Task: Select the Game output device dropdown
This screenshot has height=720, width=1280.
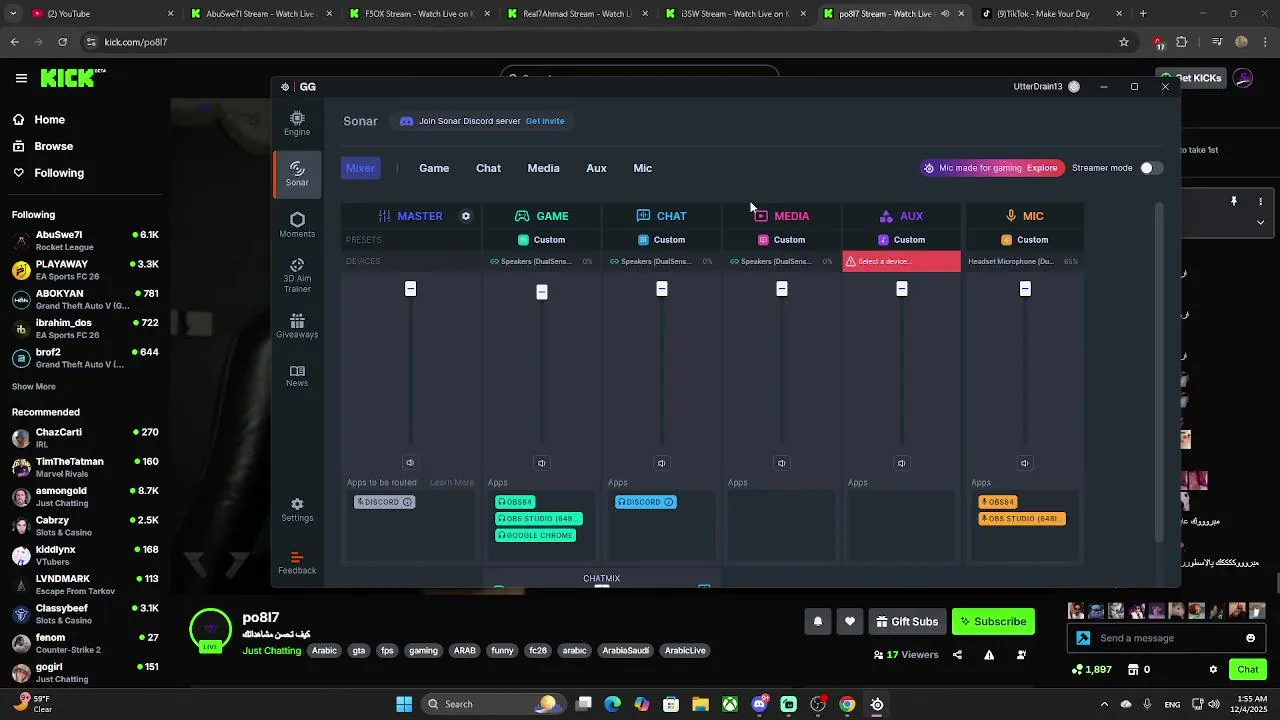Action: [x=541, y=262]
